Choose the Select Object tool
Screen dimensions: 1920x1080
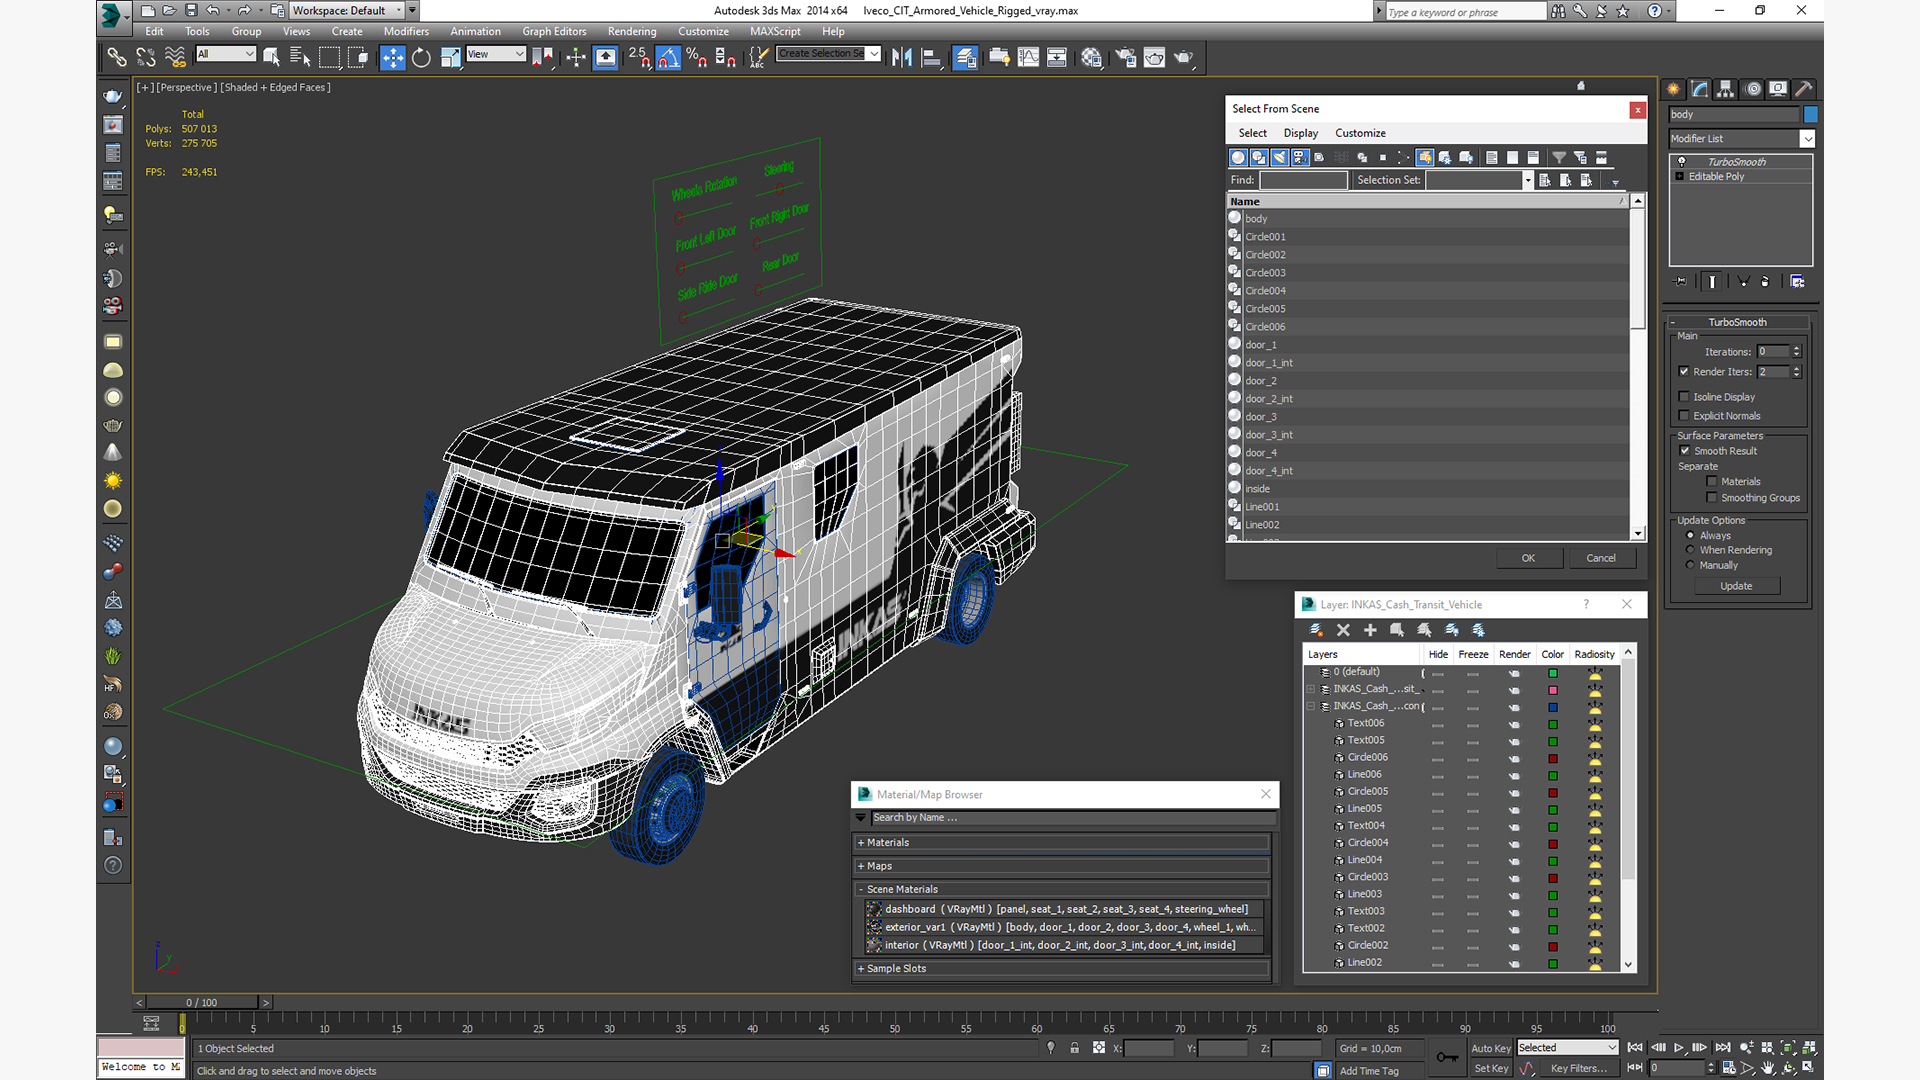tap(271, 57)
